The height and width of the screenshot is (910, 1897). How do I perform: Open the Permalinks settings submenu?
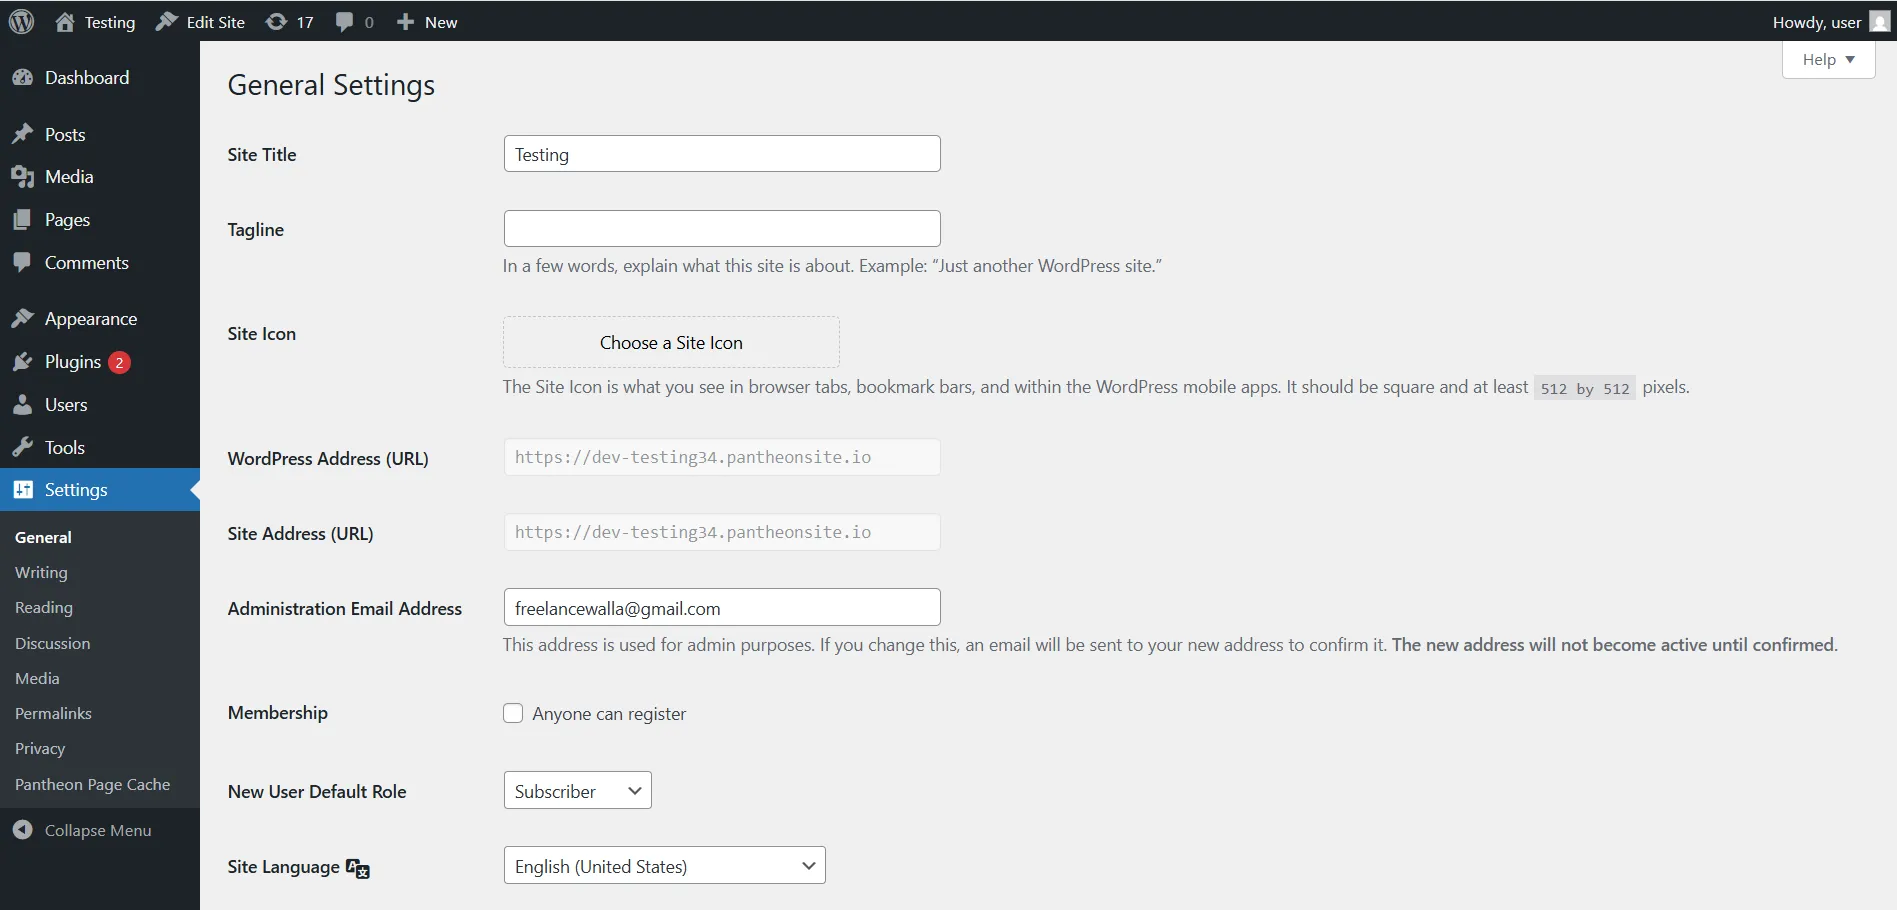click(53, 713)
